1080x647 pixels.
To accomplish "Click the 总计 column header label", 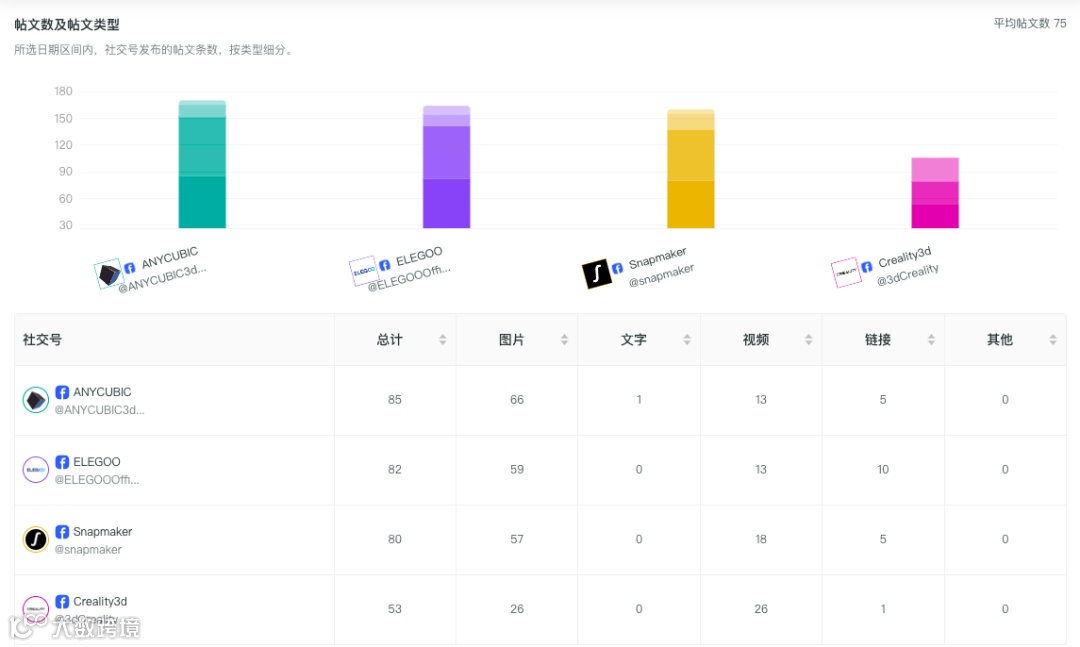I will point(390,340).
